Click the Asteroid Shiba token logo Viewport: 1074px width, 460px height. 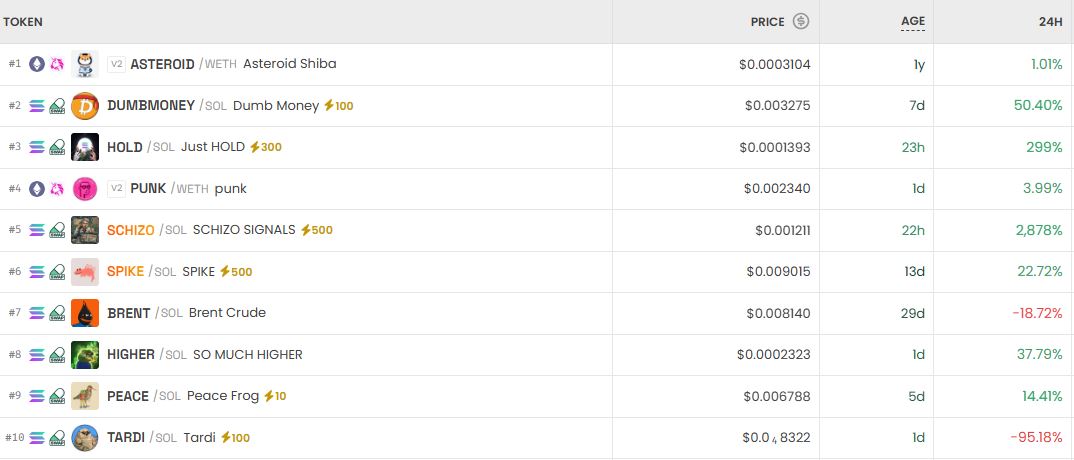tap(85, 64)
